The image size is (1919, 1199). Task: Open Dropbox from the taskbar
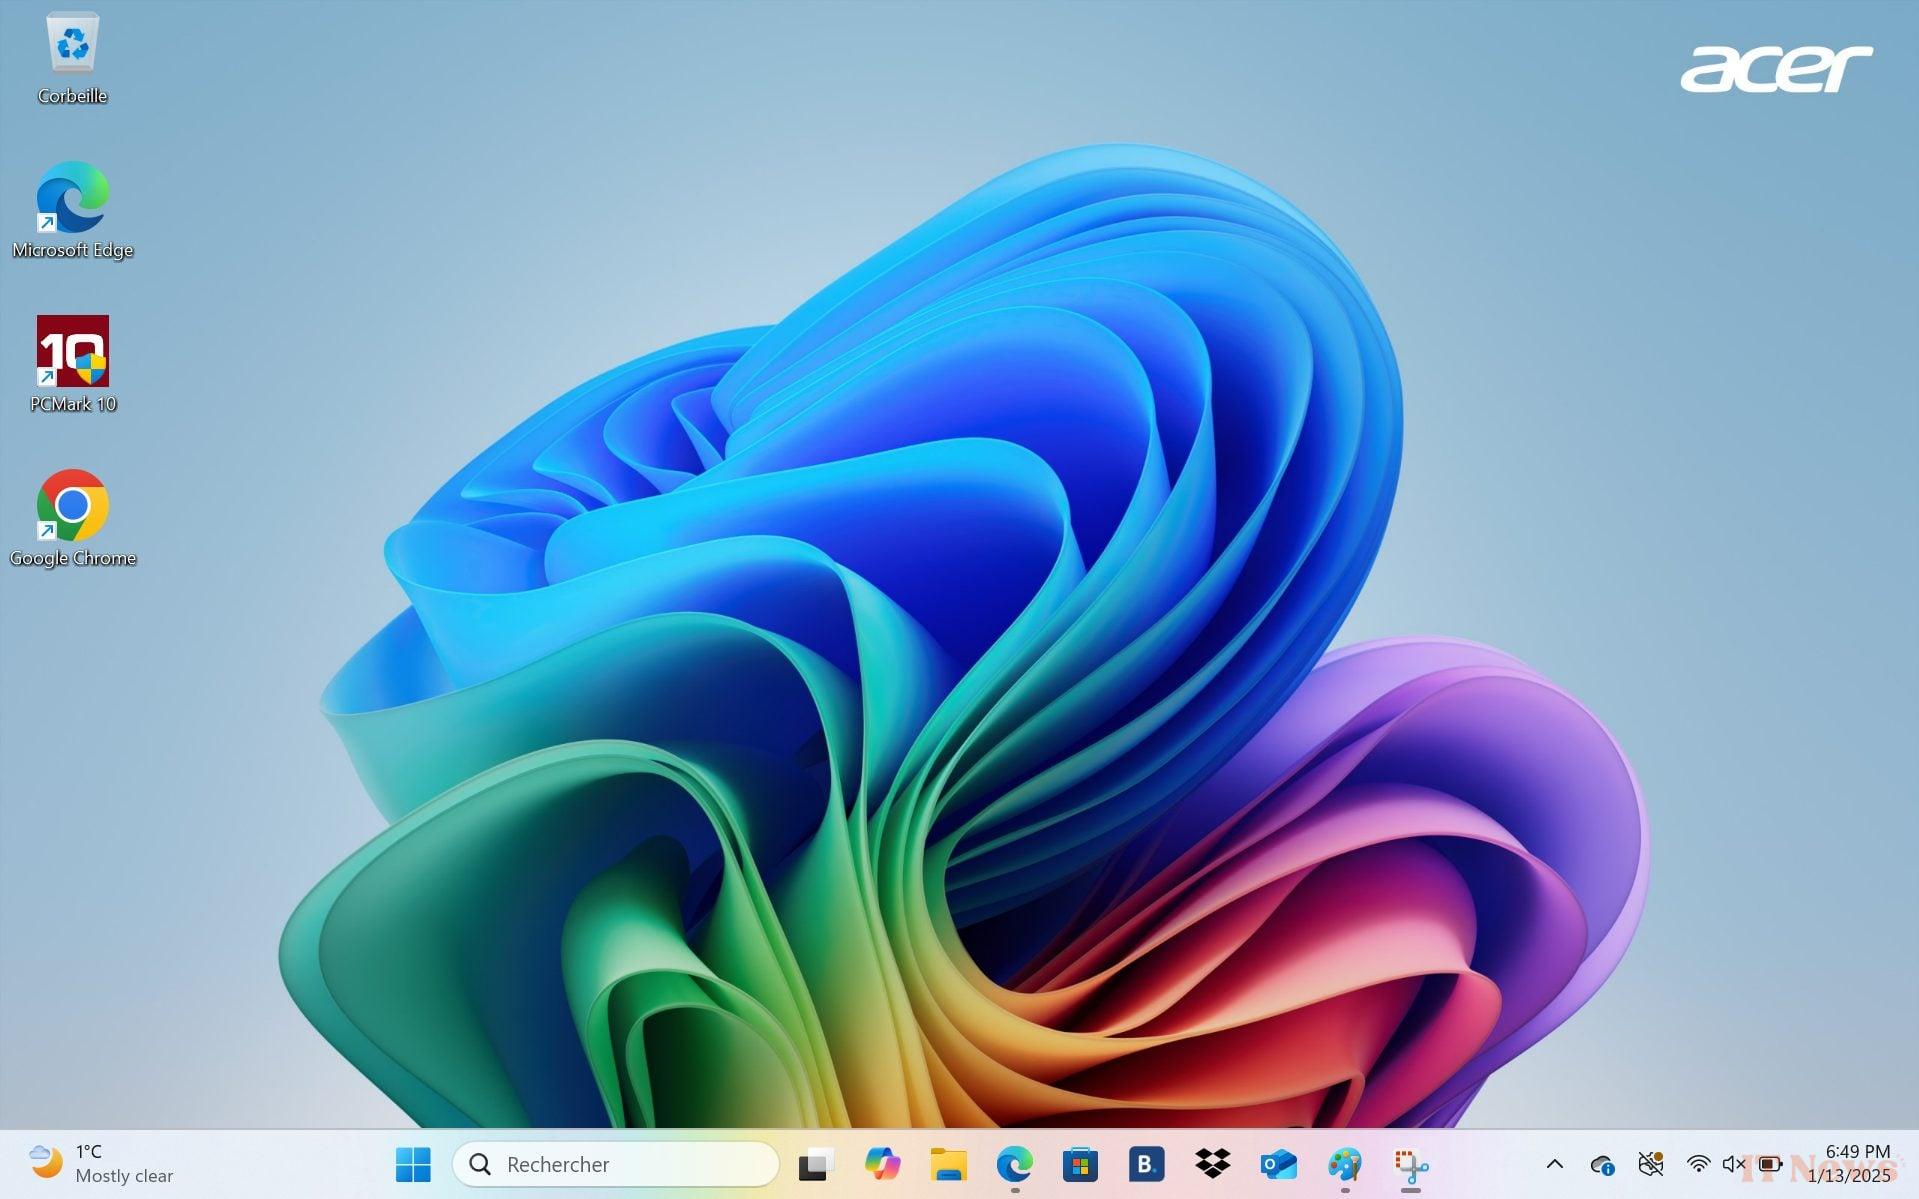pyautogui.click(x=1212, y=1164)
